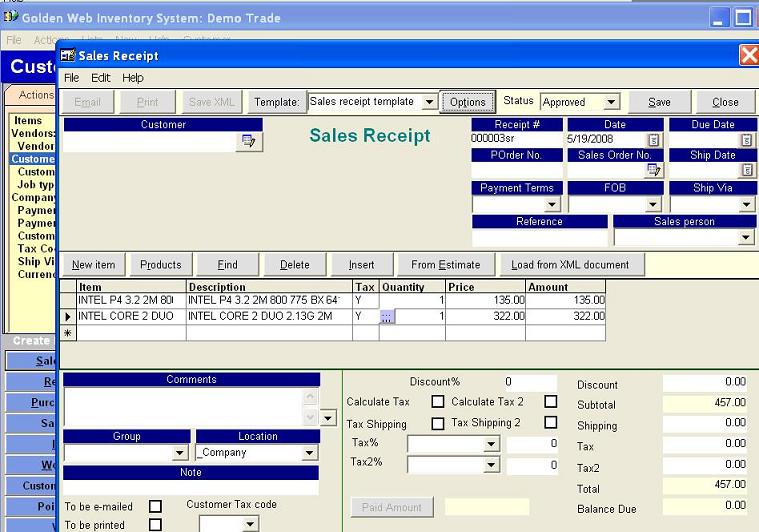The width and height of the screenshot is (759, 532).
Task: Select the row marker for INTEL CORE 2 DUO
Action: [x=68, y=317]
